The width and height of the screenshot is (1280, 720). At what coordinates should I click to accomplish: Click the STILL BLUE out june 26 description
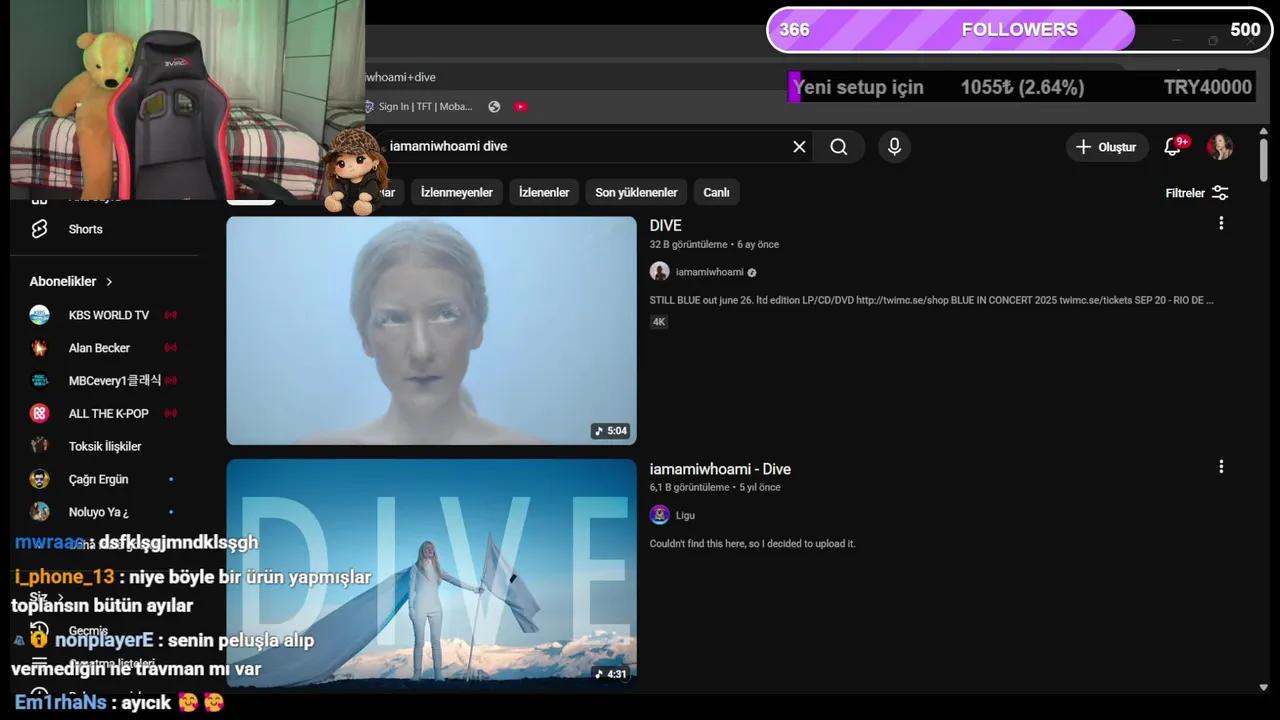click(931, 300)
